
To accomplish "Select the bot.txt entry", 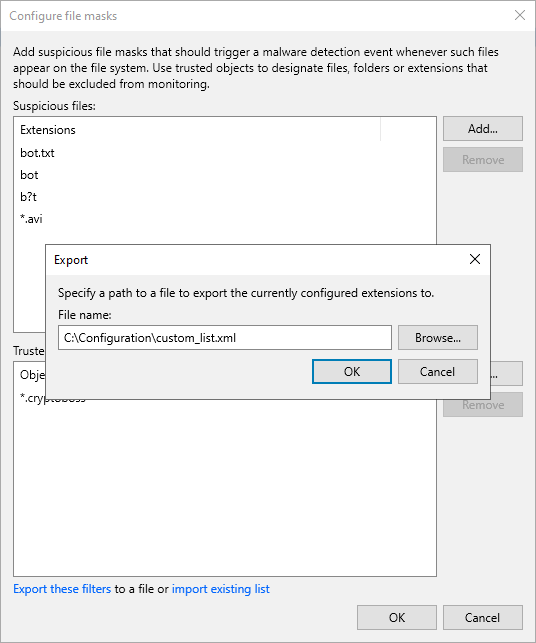I will point(37,153).
